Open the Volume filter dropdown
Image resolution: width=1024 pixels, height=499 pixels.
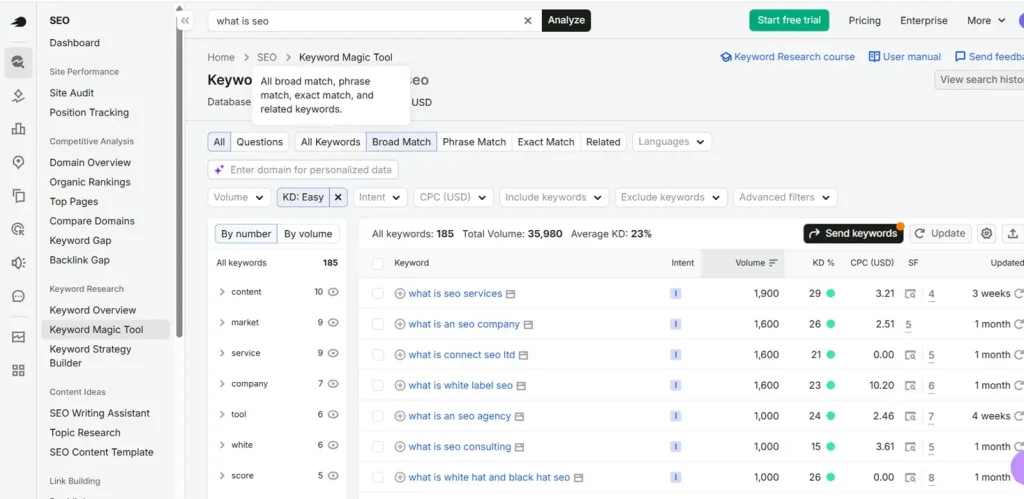(239, 197)
